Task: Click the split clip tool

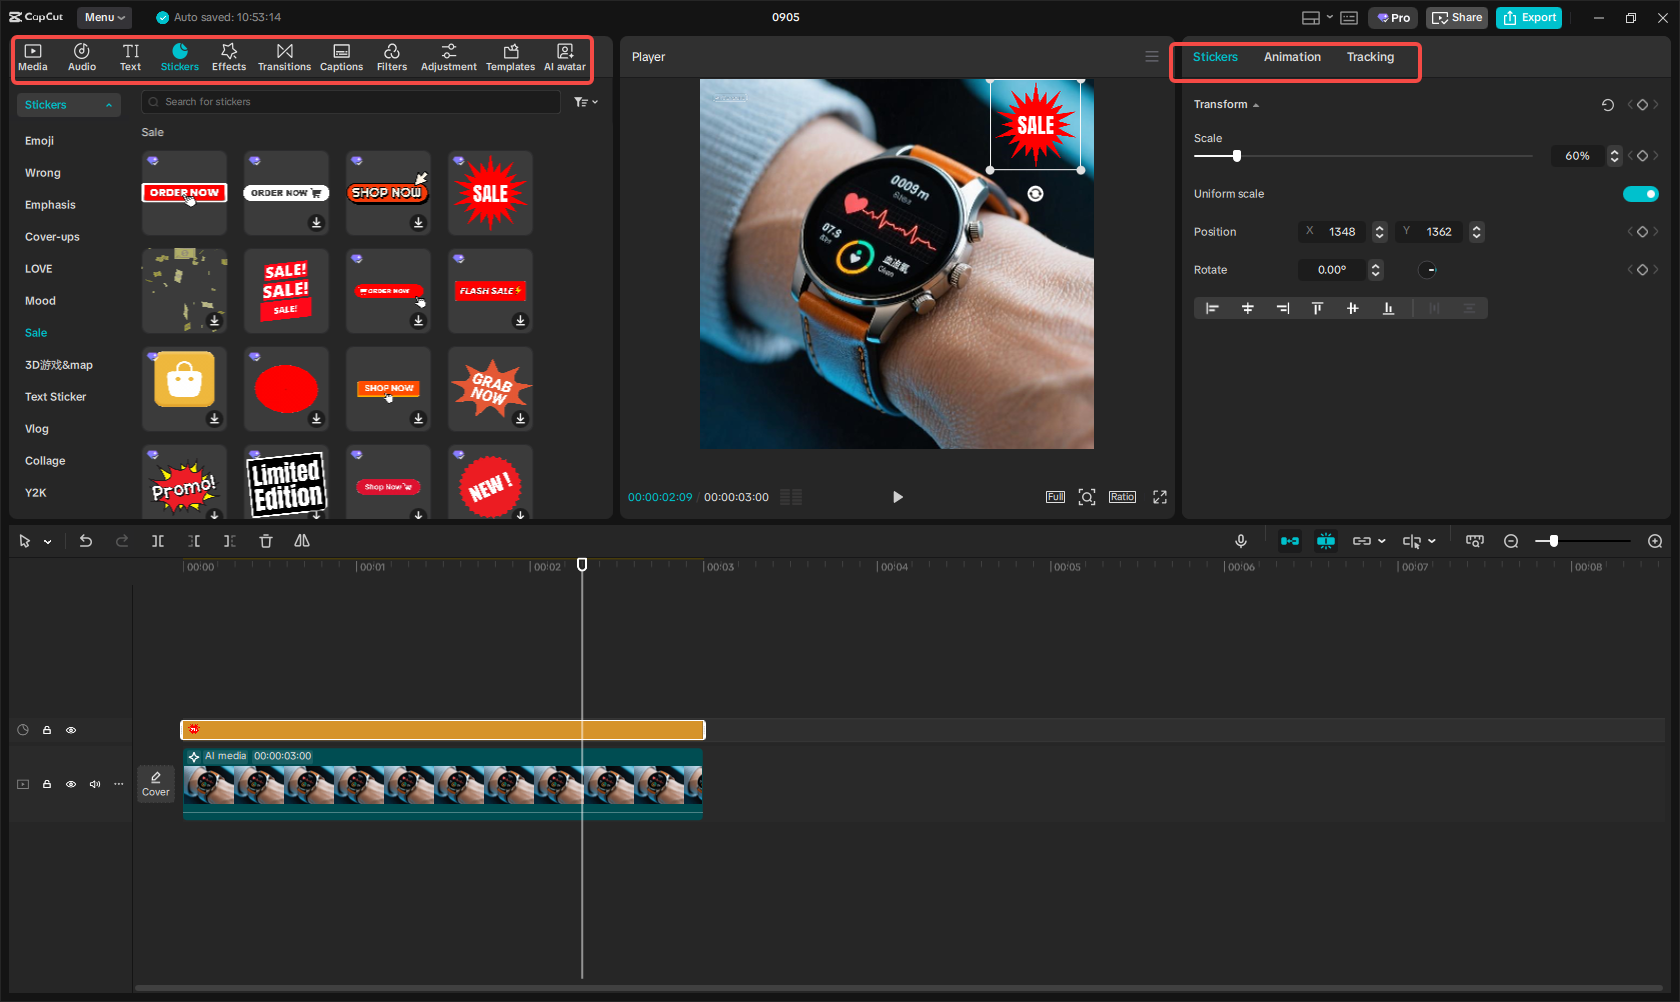Action: (x=158, y=541)
